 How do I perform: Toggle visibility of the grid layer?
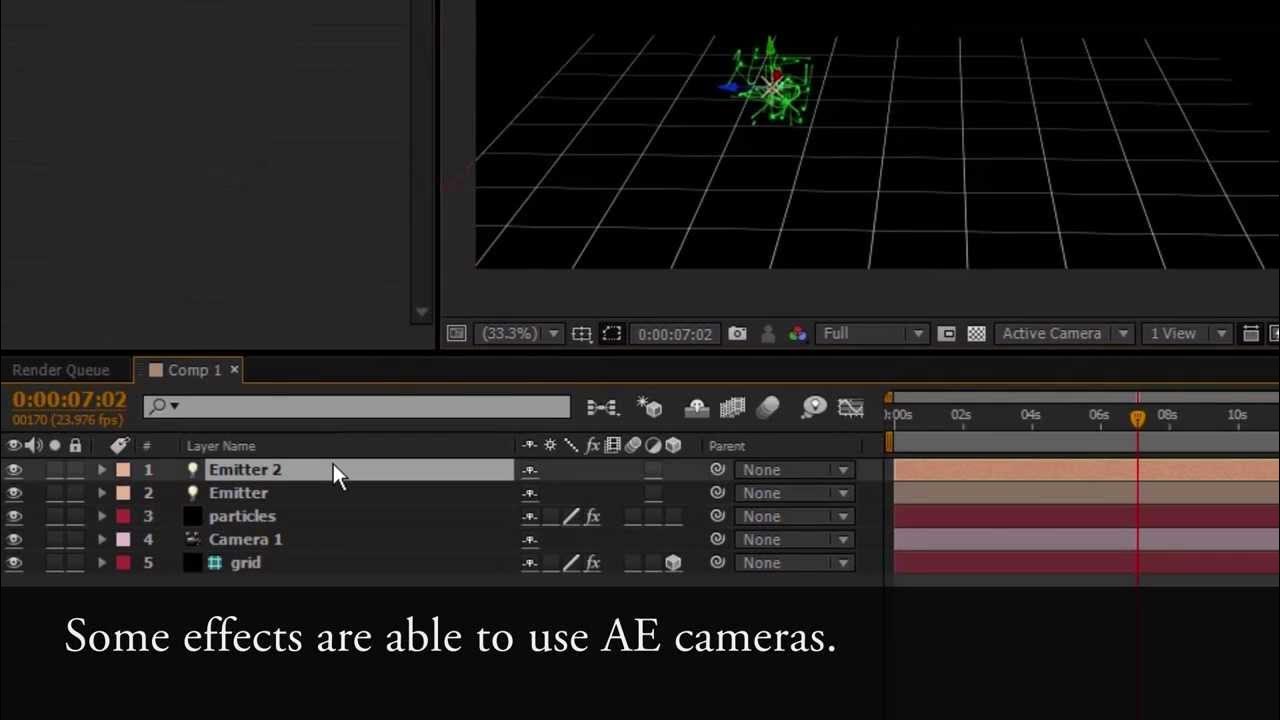14,563
